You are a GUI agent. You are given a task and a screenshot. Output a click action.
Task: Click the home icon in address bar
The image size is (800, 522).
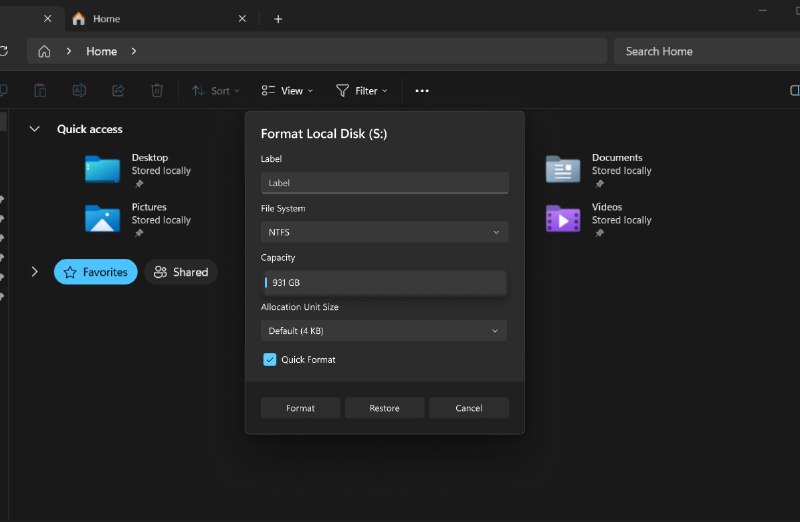coord(44,52)
